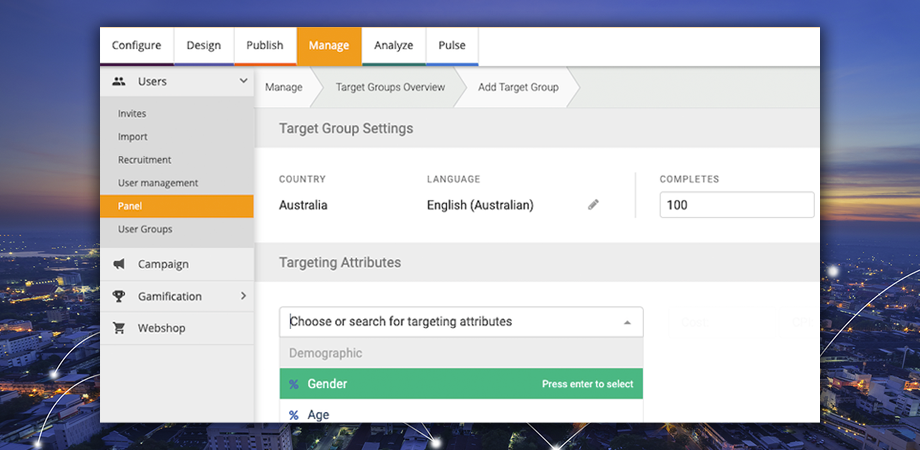Focus the targeting attributes search box
920x450 pixels.
point(461,322)
